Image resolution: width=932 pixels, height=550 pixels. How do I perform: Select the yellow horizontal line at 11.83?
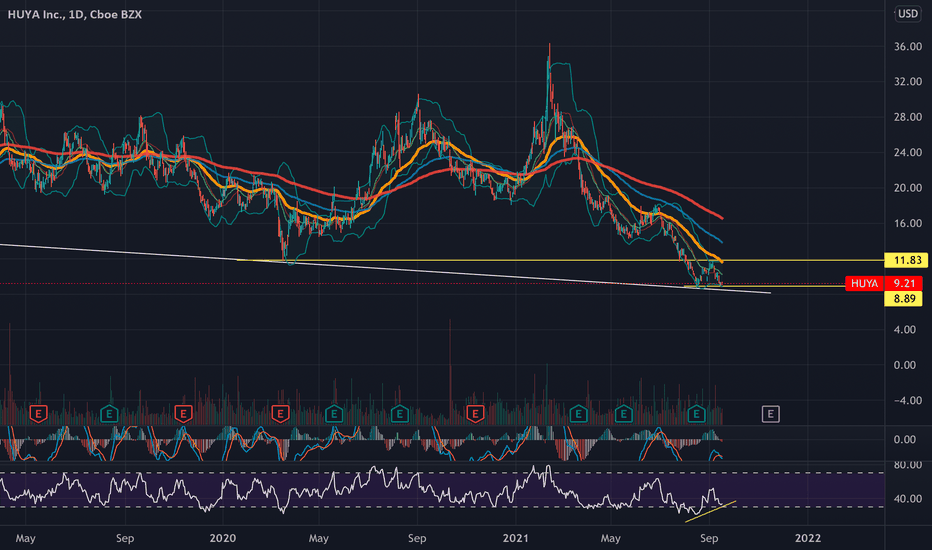point(561,260)
